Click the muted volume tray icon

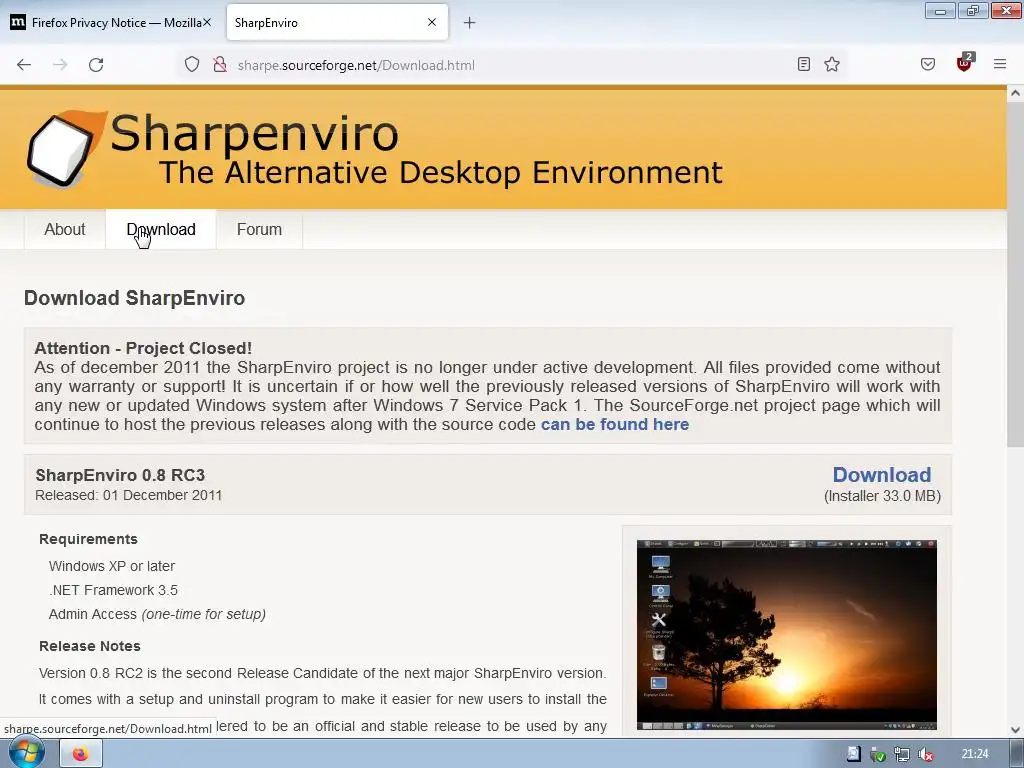925,755
